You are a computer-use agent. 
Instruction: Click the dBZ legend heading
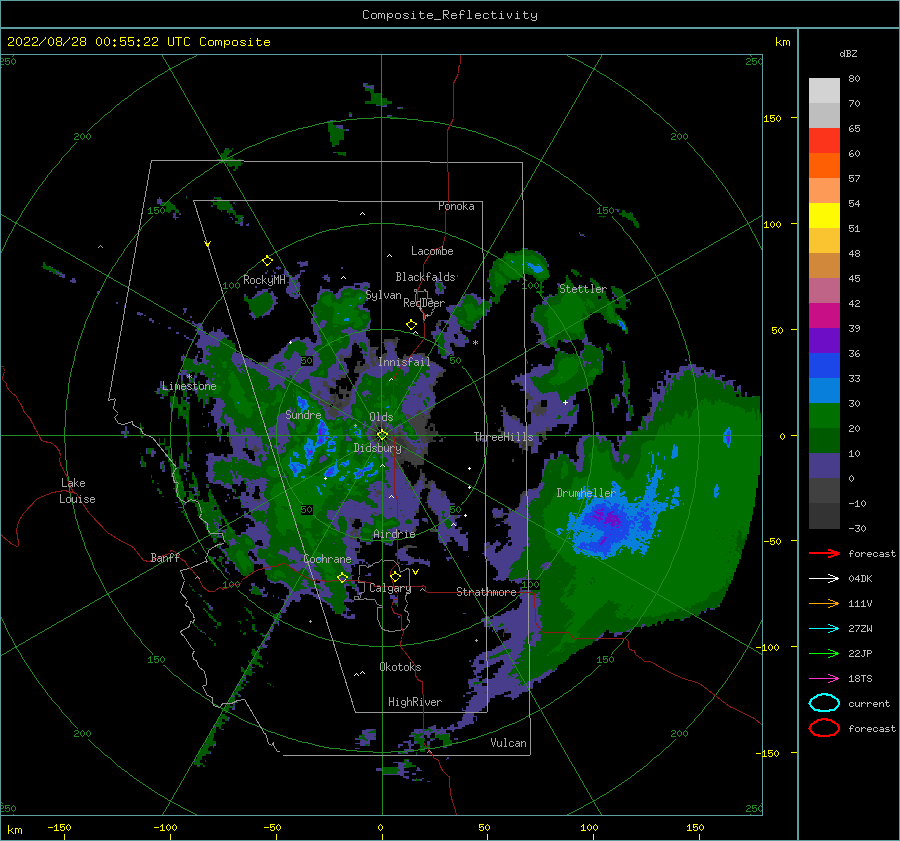click(848, 53)
